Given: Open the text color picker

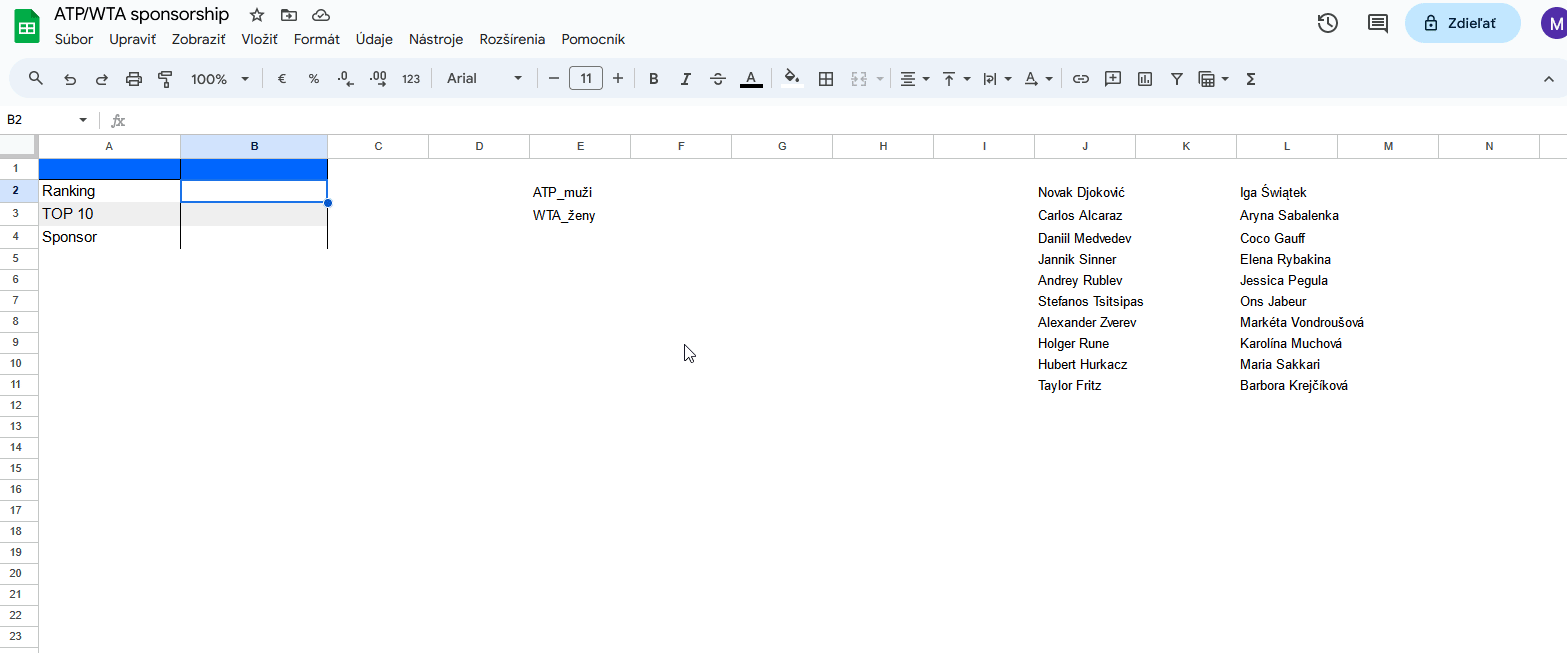Looking at the screenshot, I should (751, 79).
